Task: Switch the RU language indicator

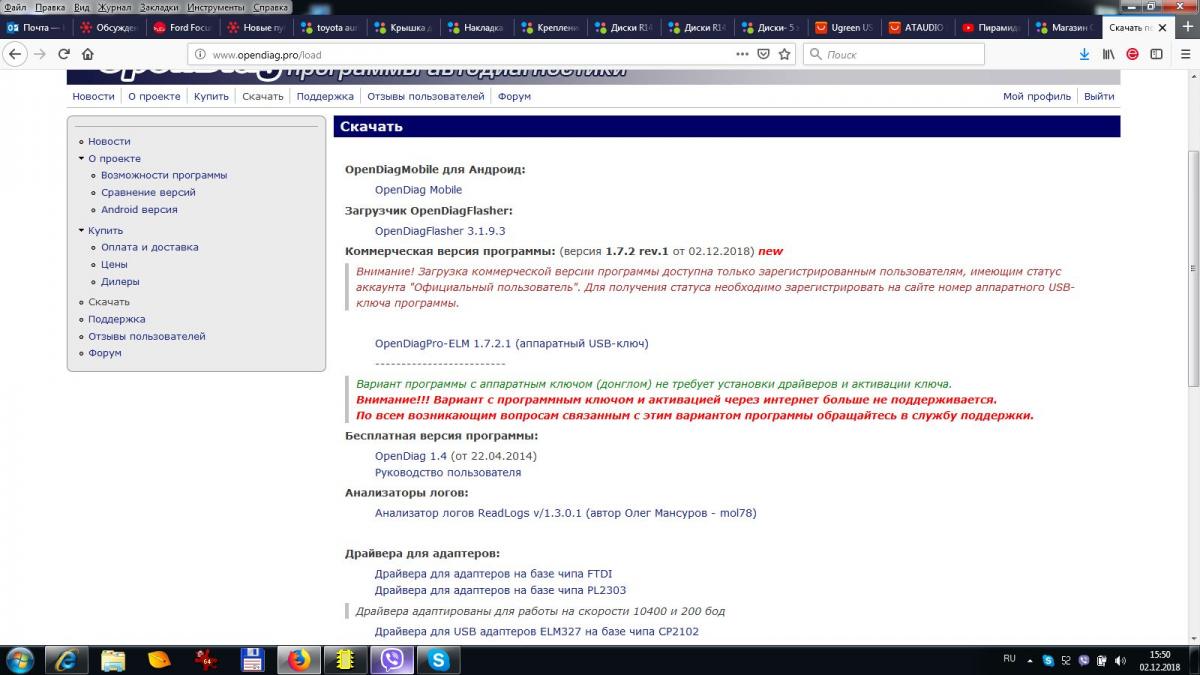Action: pyautogui.click(x=1009, y=659)
